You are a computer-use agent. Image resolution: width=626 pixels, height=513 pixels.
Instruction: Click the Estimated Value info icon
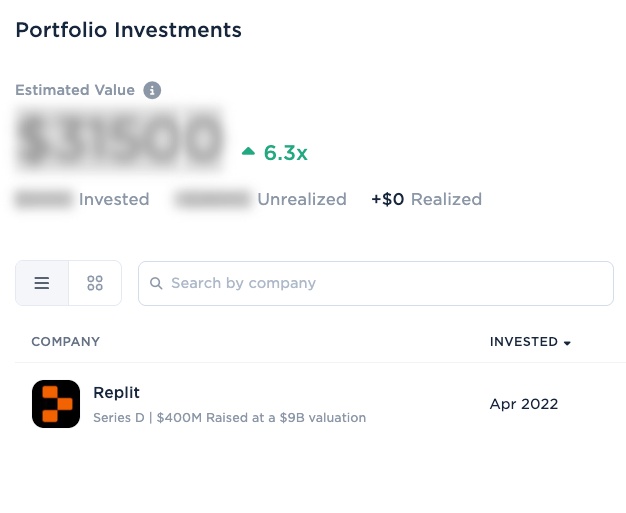tap(152, 90)
